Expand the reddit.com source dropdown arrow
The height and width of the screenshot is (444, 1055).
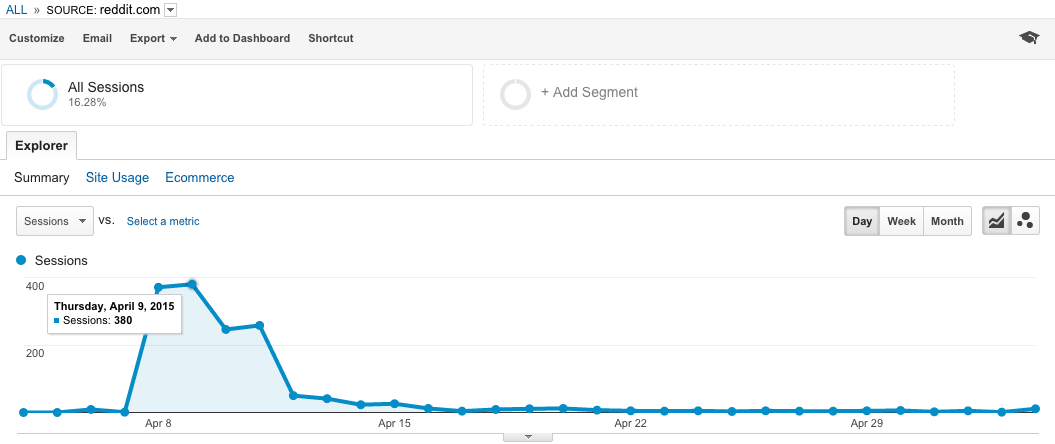click(170, 9)
